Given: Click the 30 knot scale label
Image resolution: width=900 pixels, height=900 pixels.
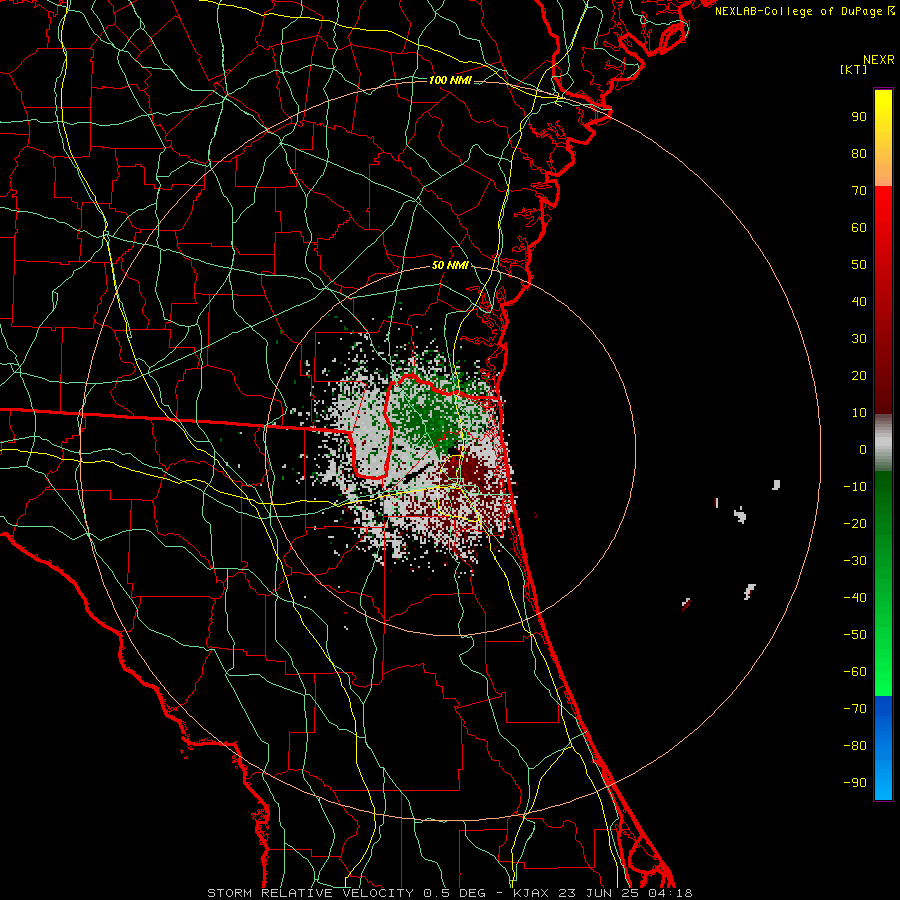Looking at the screenshot, I should click(x=859, y=339).
